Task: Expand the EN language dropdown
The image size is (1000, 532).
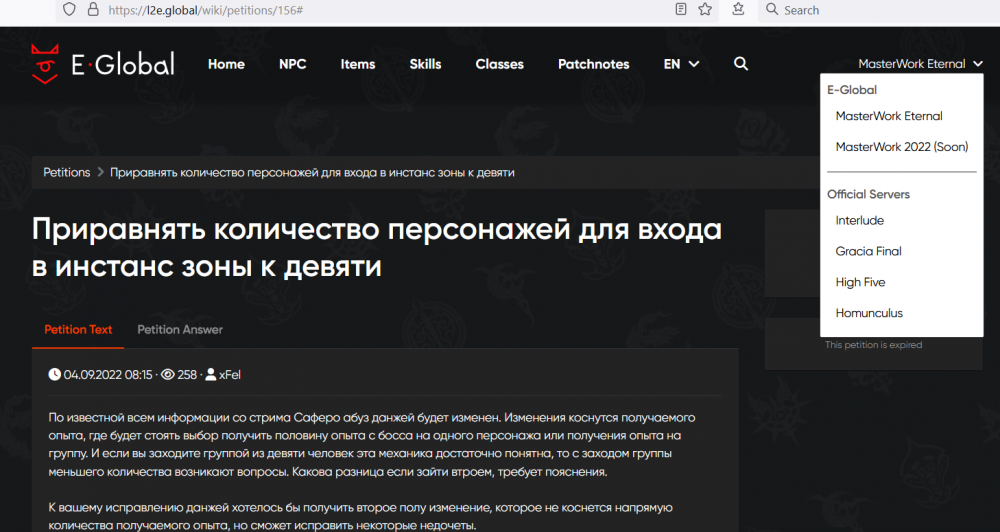Action: click(x=681, y=64)
